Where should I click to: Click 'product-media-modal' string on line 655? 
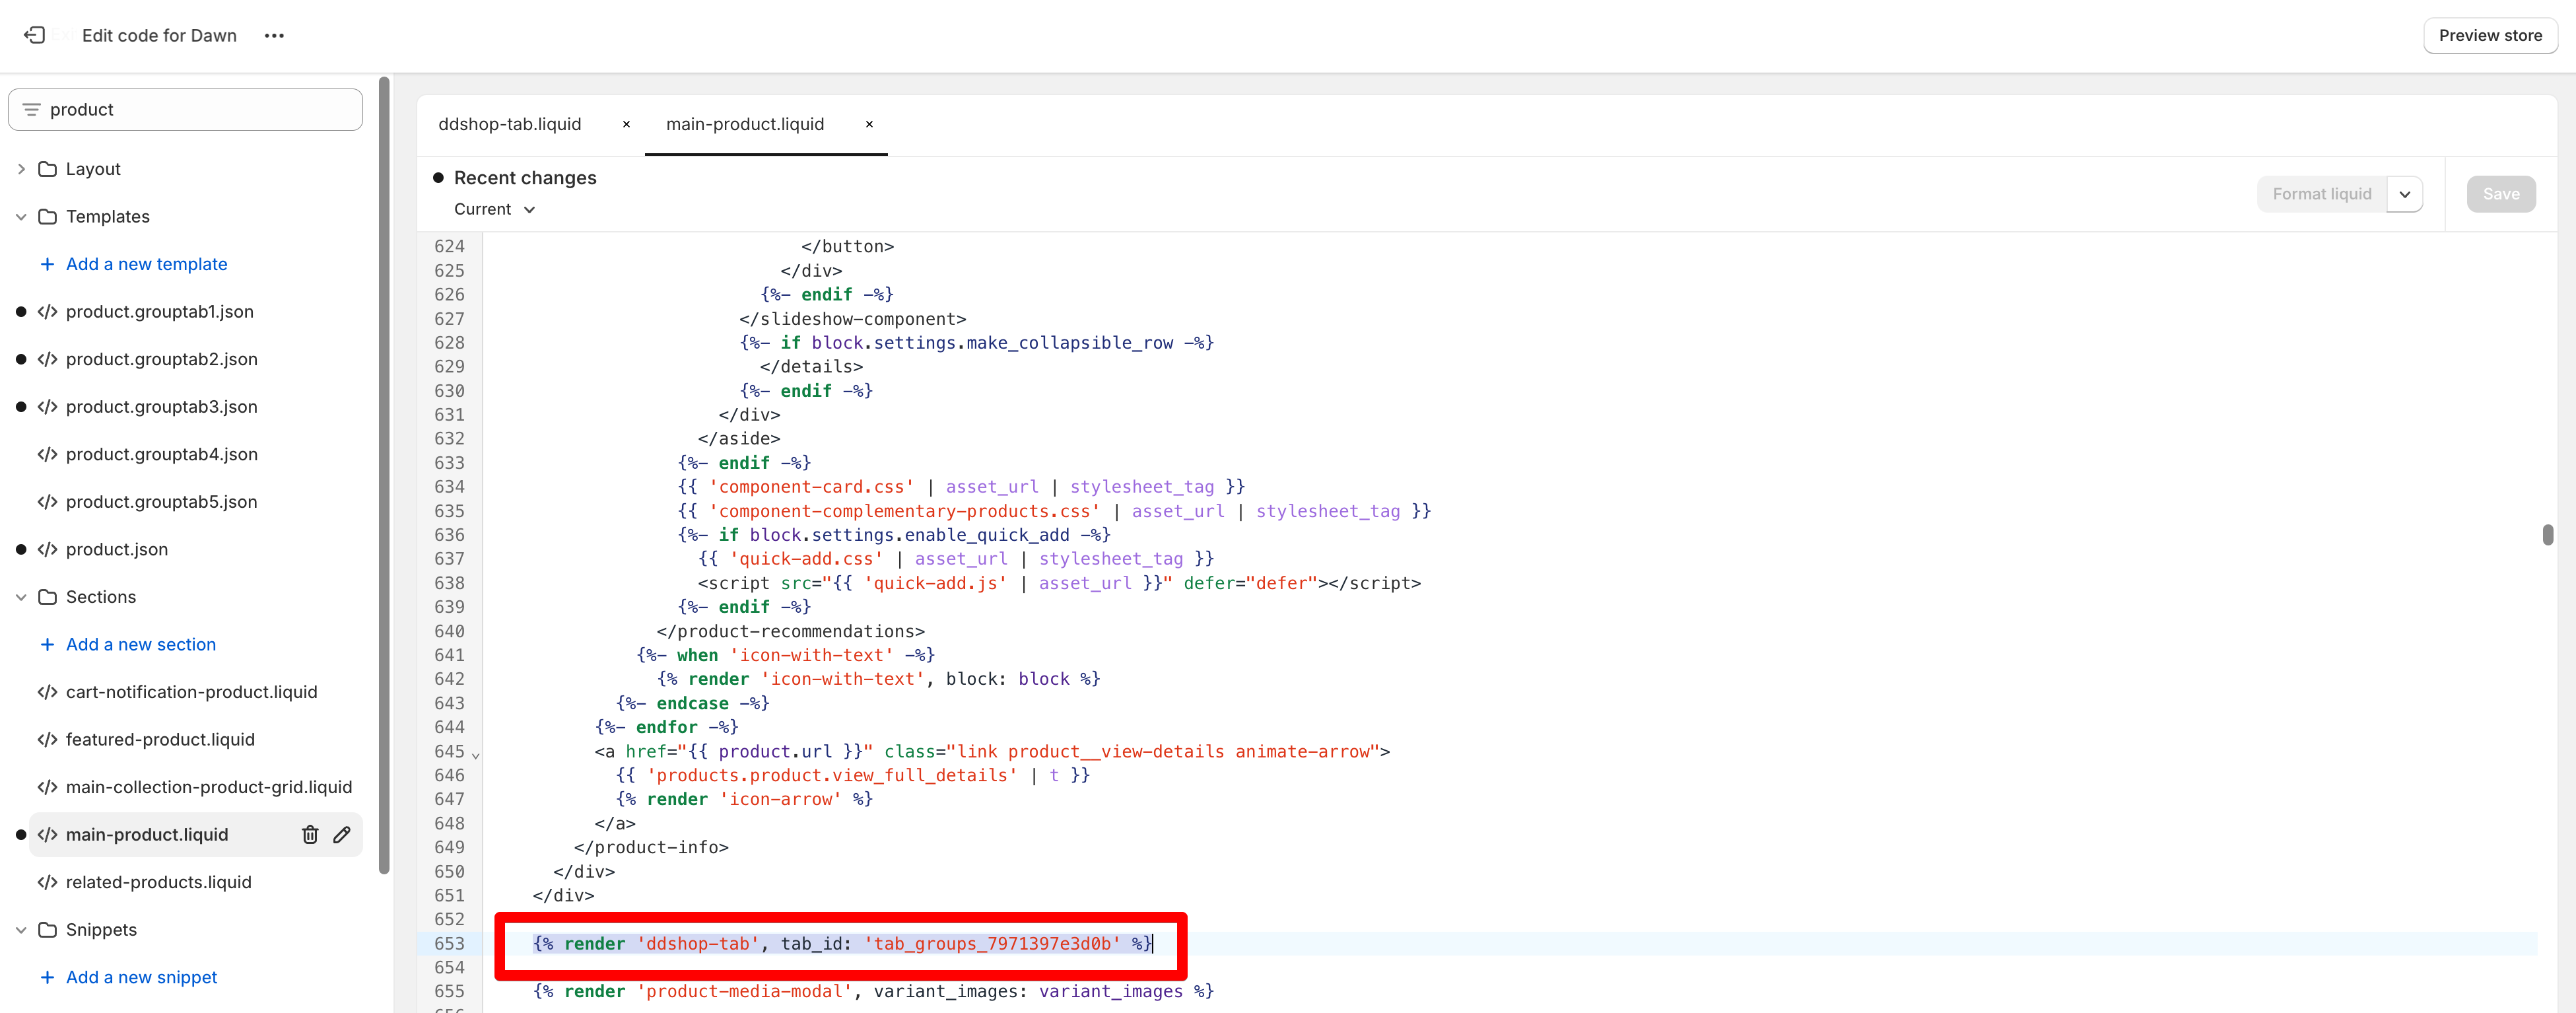[x=745, y=992]
